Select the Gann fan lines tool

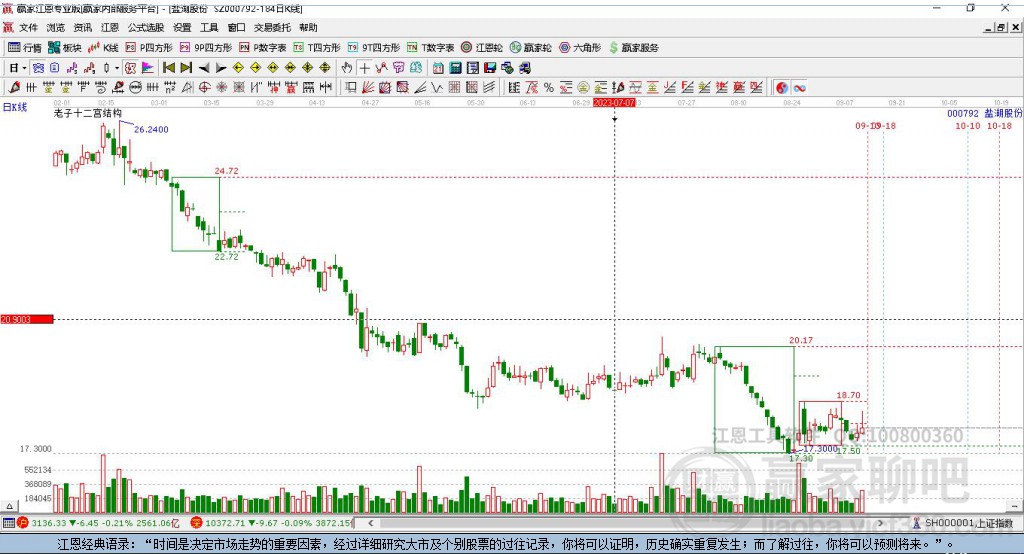368,88
